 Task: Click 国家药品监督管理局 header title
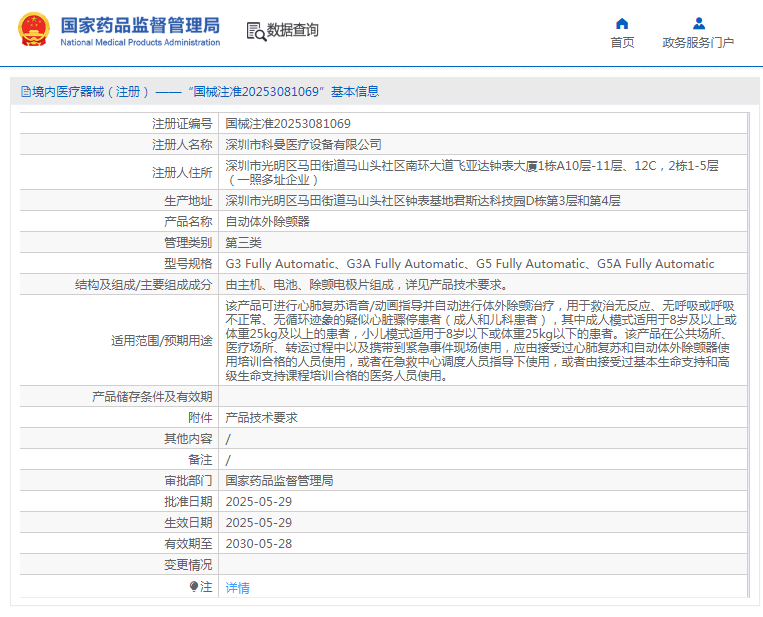pos(140,25)
